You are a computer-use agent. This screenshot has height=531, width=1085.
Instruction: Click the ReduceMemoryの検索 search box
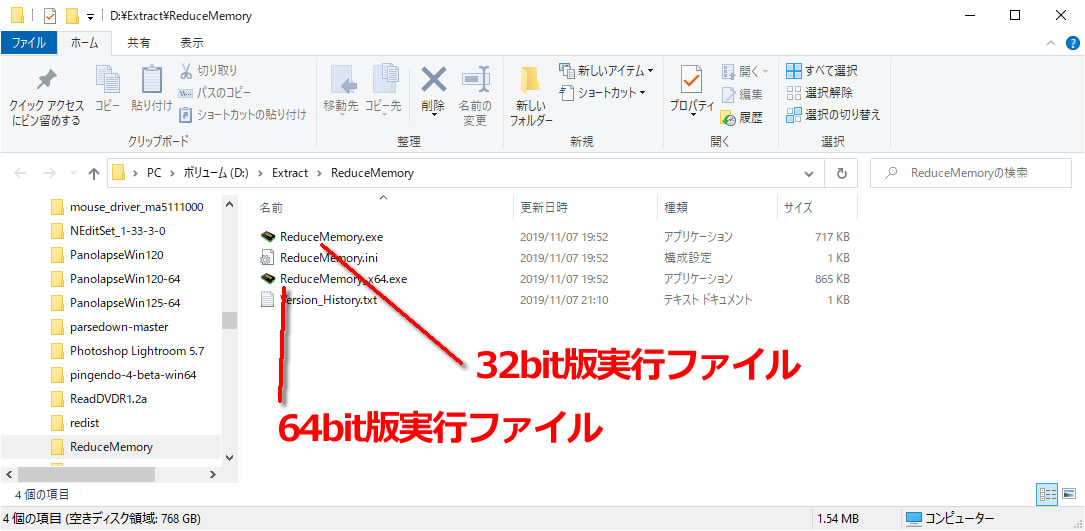pos(969,173)
